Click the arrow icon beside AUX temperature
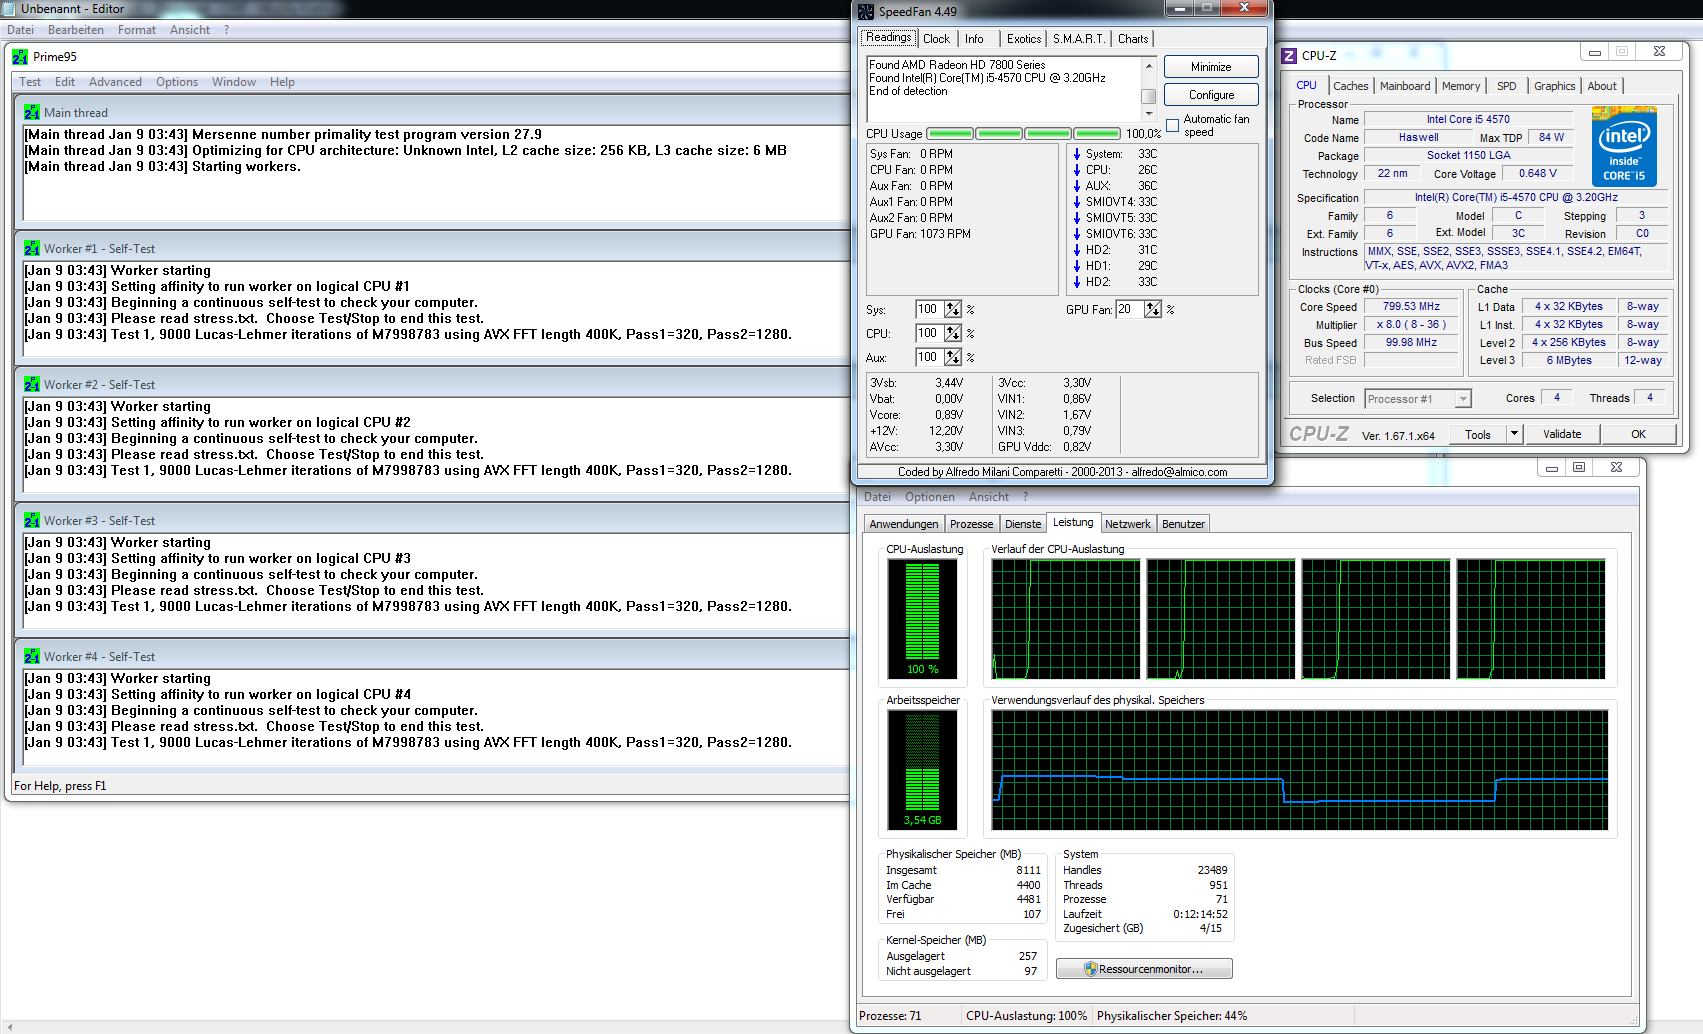The width and height of the screenshot is (1703, 1034). [1077, 186]
